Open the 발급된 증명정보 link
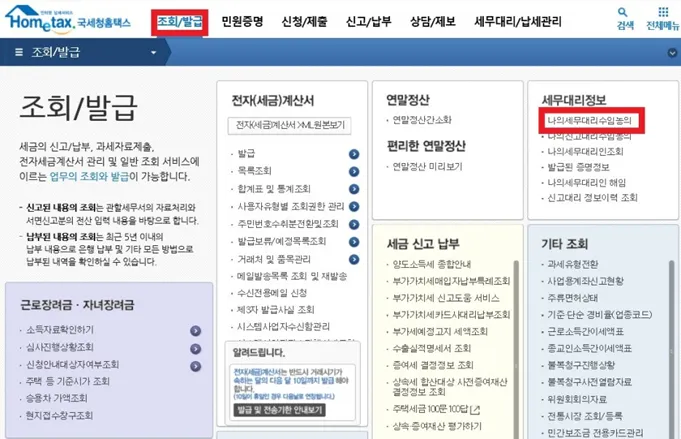Image resolution: width=681 pixels, height=439 pixels. [x=578, y=167]
